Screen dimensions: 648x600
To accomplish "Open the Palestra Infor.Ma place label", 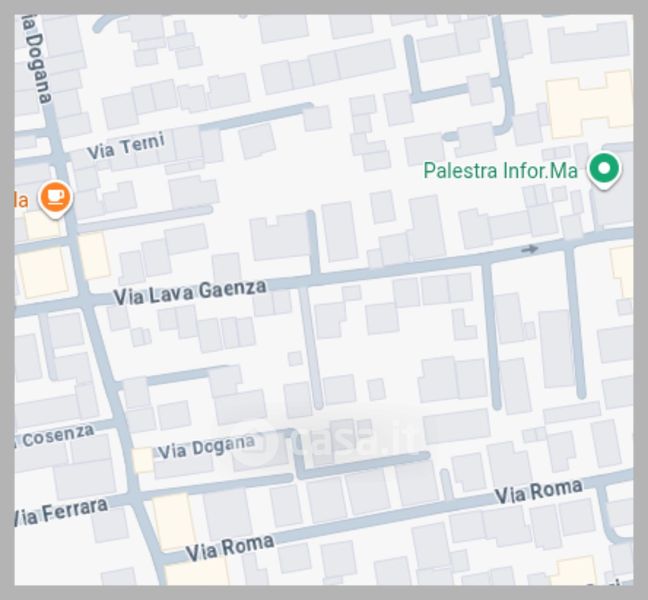I will click(x=500, y=171).
